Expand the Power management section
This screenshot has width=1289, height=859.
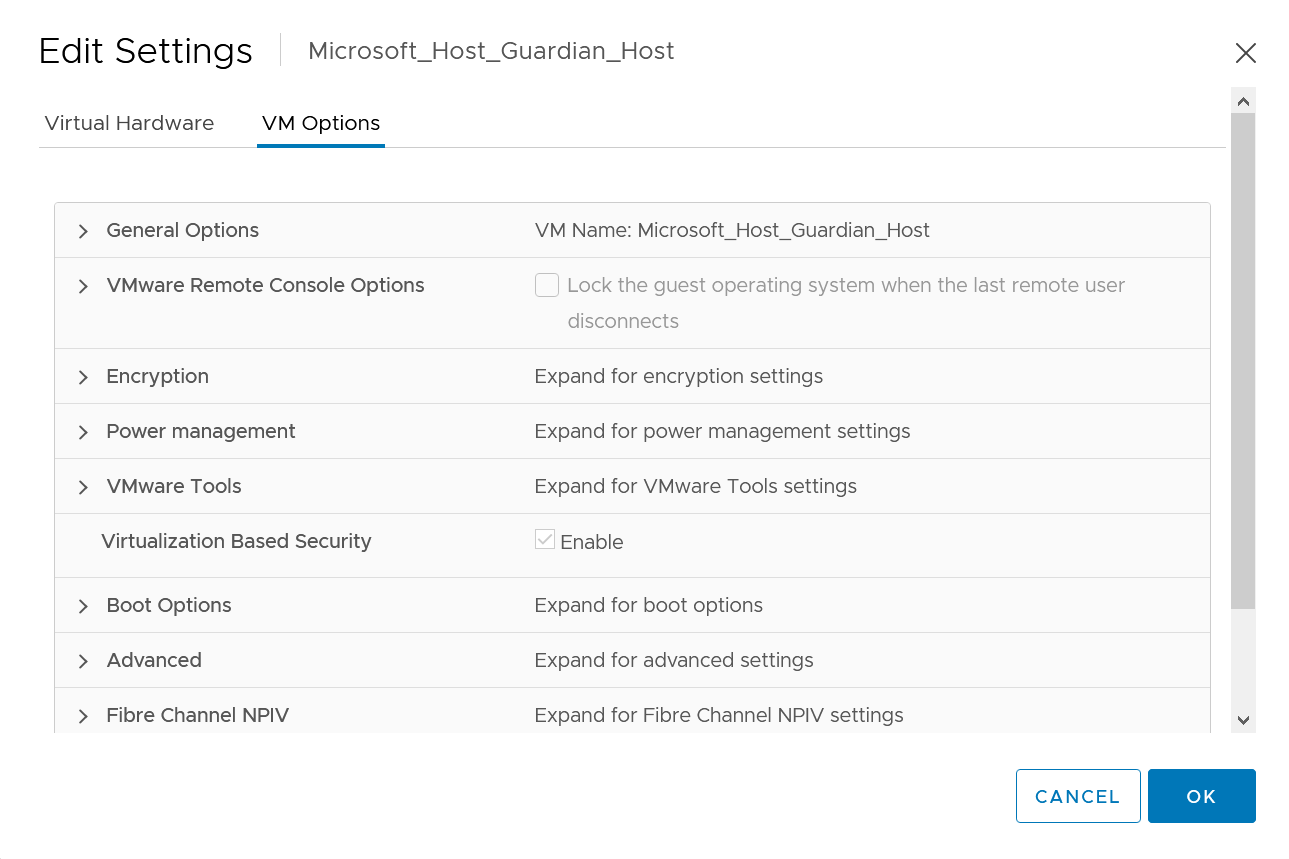[83, 432]
